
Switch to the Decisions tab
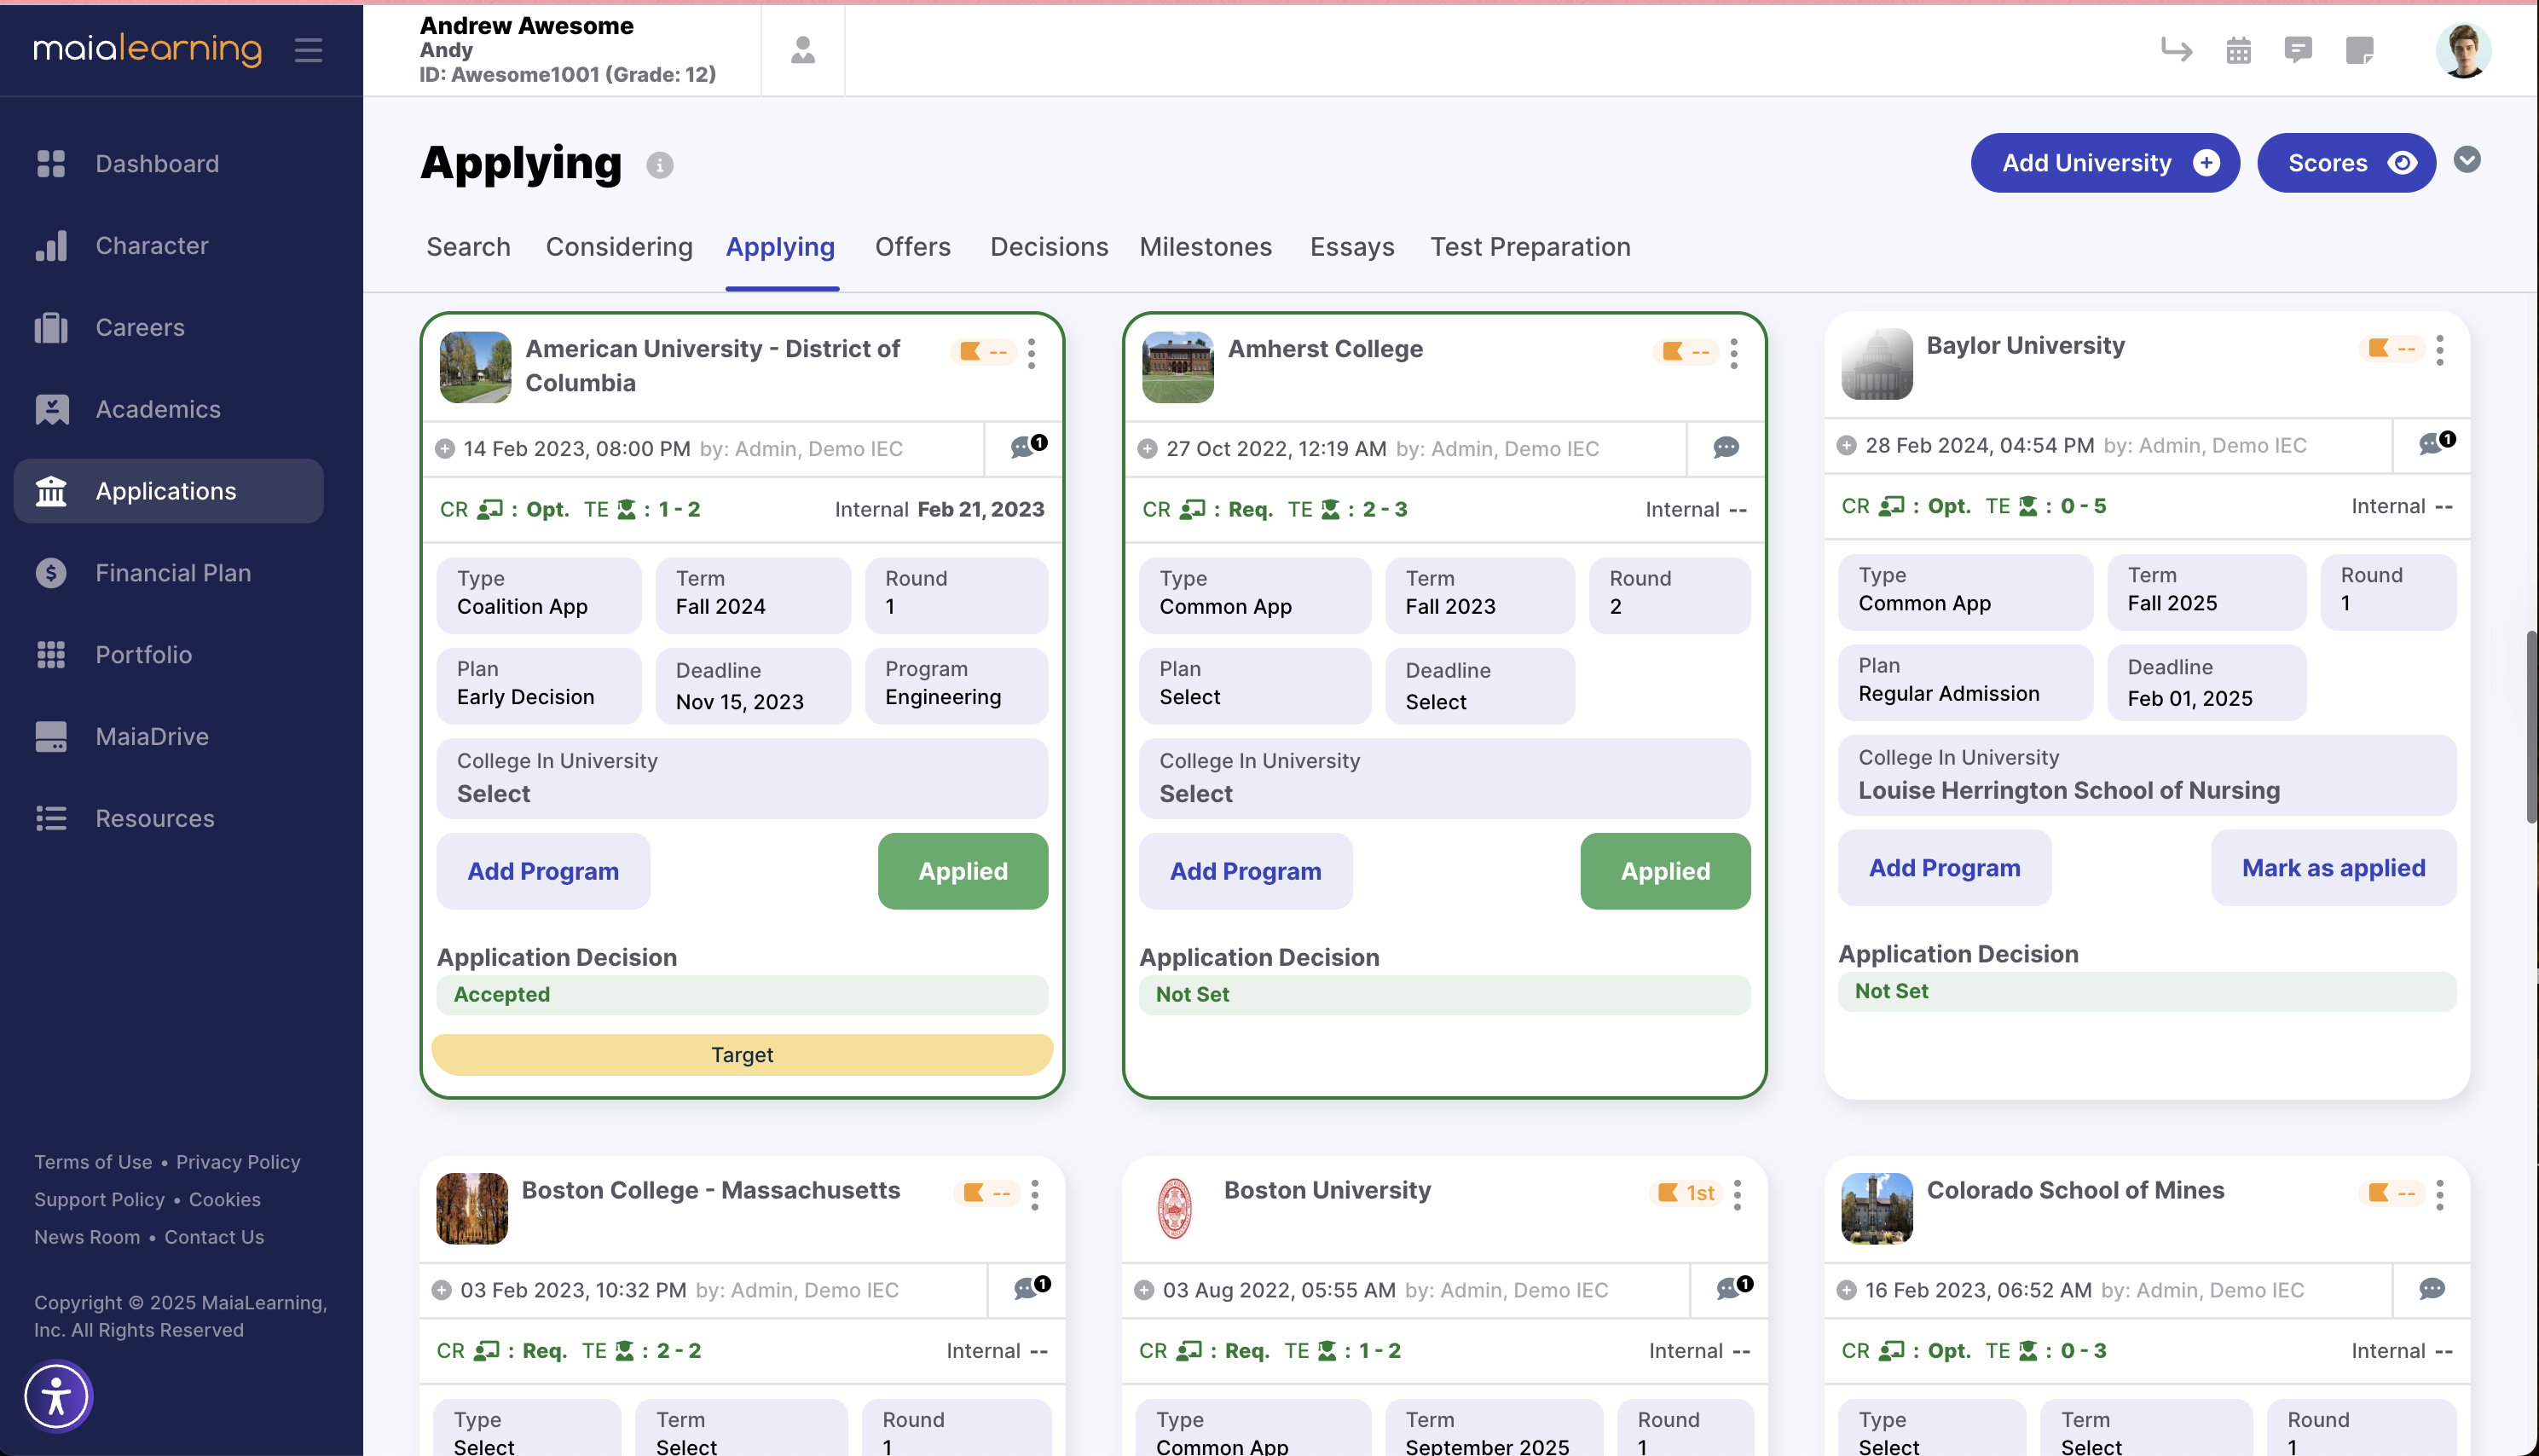1049,247
